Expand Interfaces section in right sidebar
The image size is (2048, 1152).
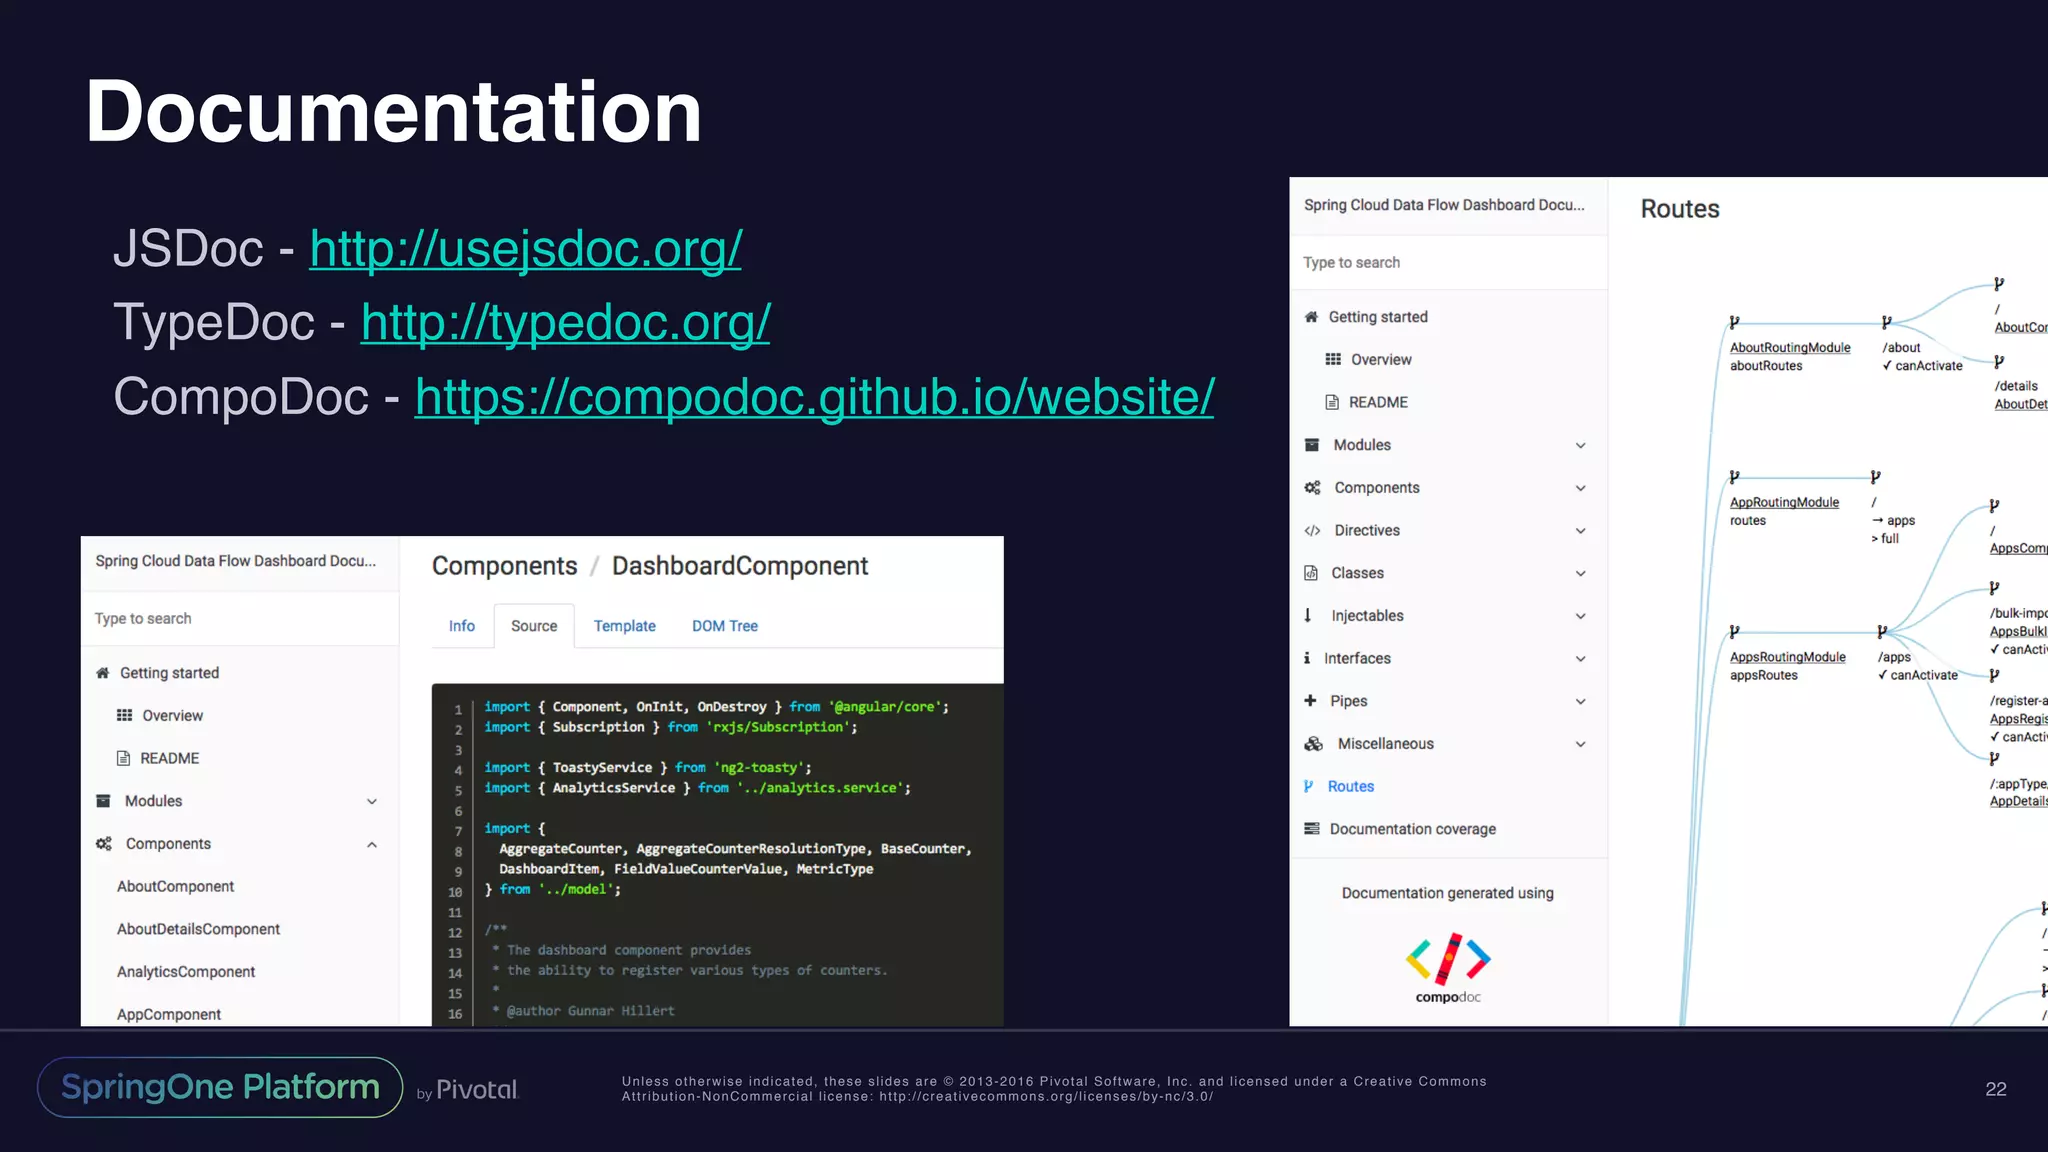pos(1580,659)
